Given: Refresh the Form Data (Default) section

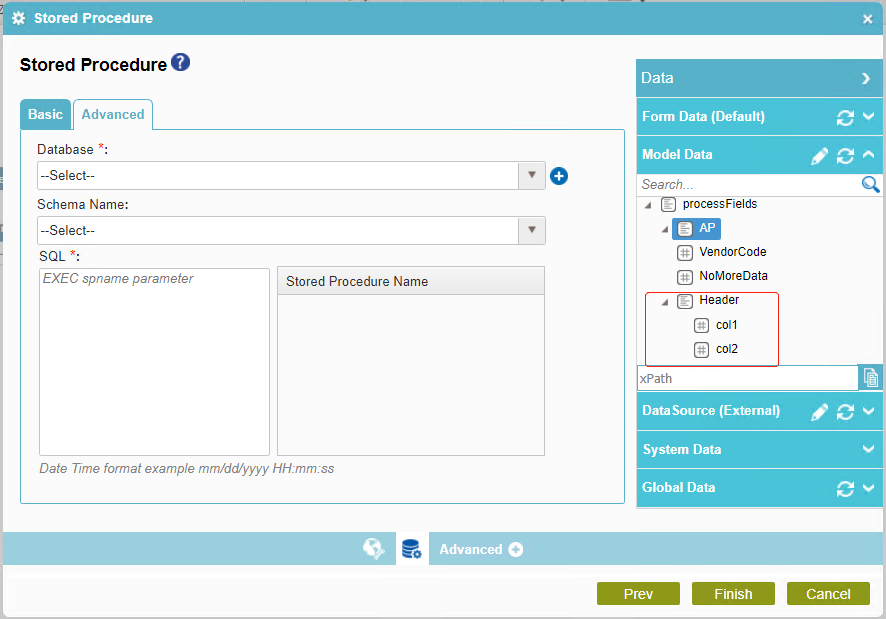Looking at the screenshot, I should pyautogui.click(x=845, y=117).
